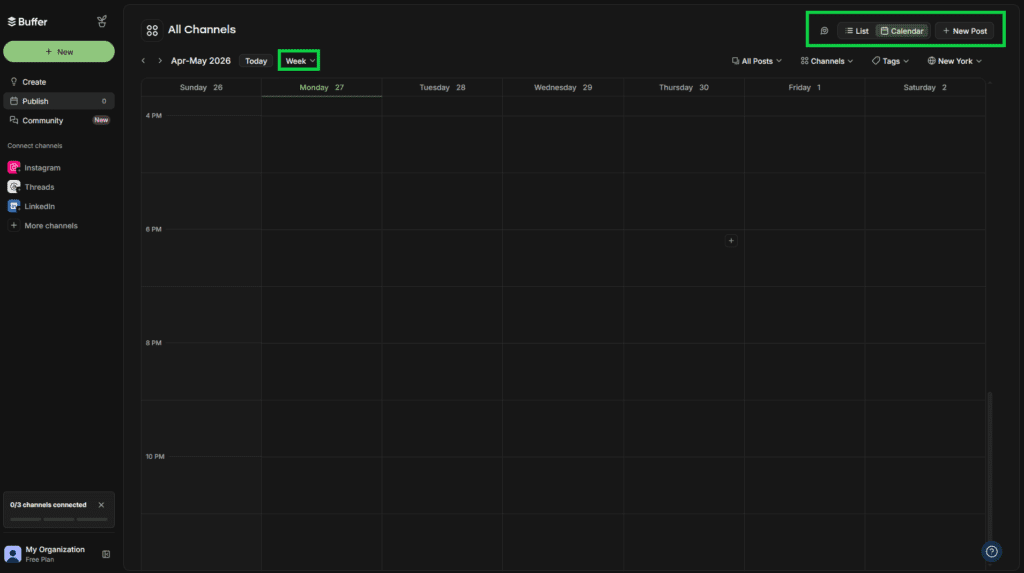
Task: Select the Saturday 2 column header
Action: pyautogui.click(x=925, y=88)
